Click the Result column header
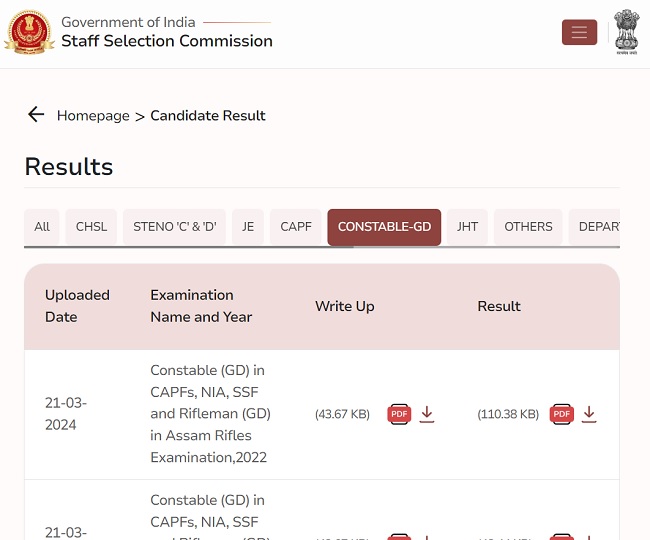 coord(499,306)
